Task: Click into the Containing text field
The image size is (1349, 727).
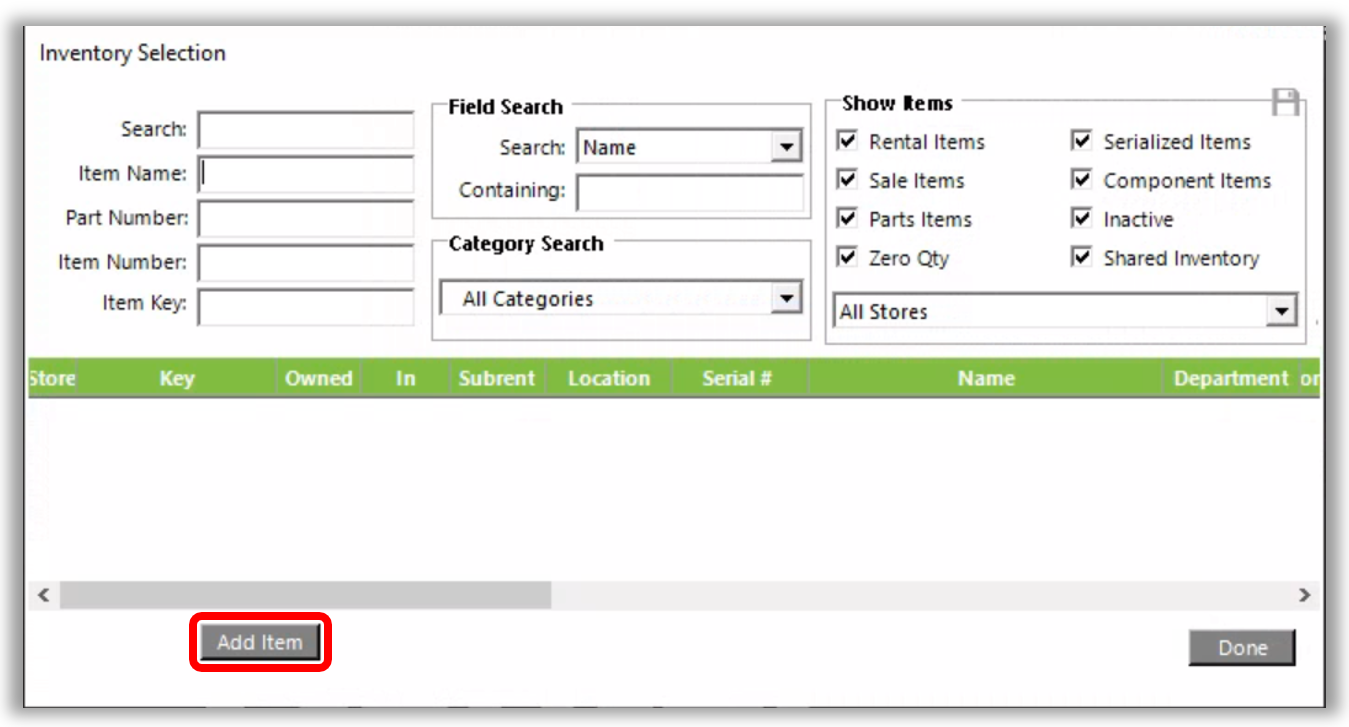Action: pos(689,191)
